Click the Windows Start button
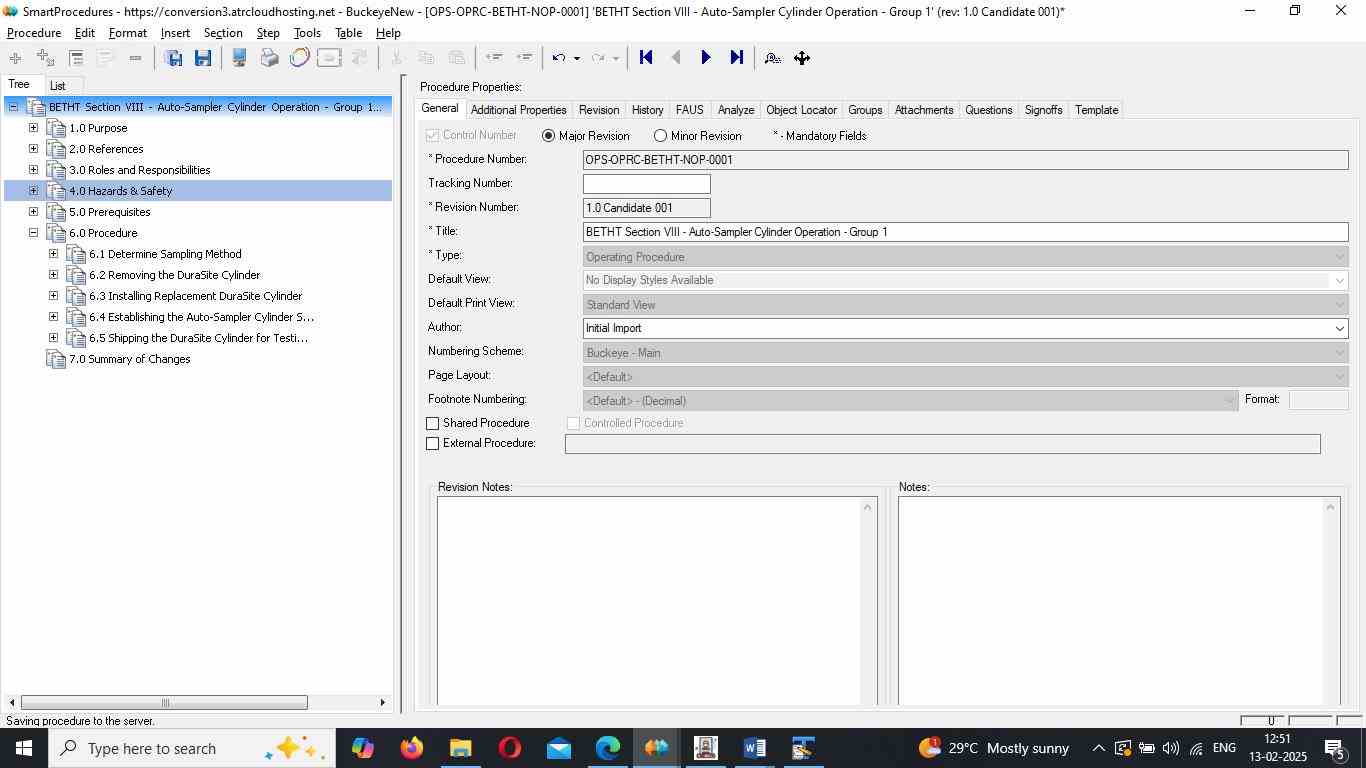This screenshot has height=768, width=1366. point(23,748)
